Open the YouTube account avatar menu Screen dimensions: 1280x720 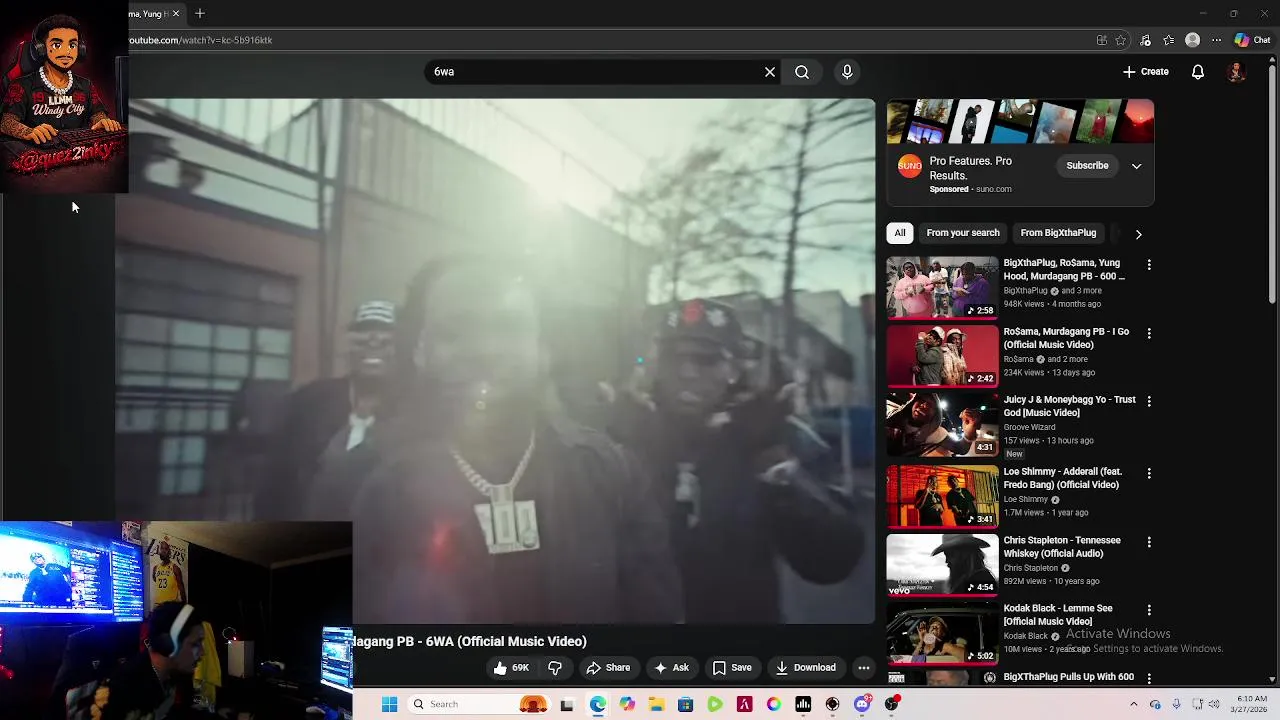[1237, 72]
